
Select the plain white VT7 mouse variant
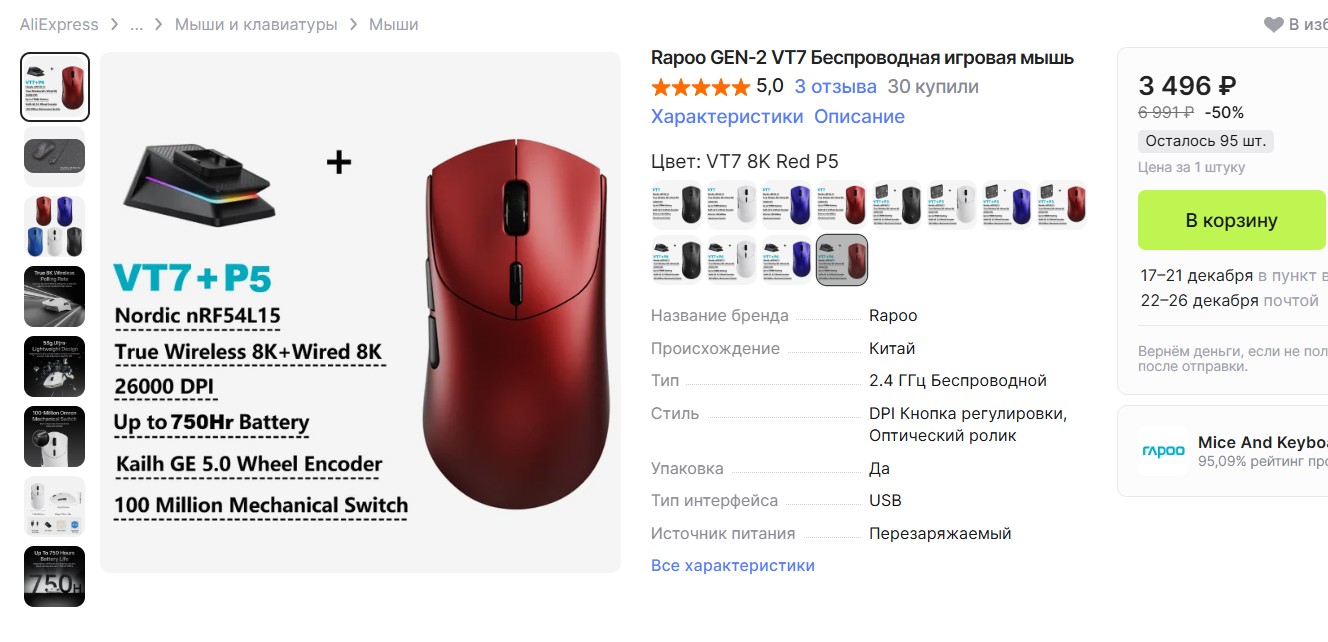click(732, 205)
